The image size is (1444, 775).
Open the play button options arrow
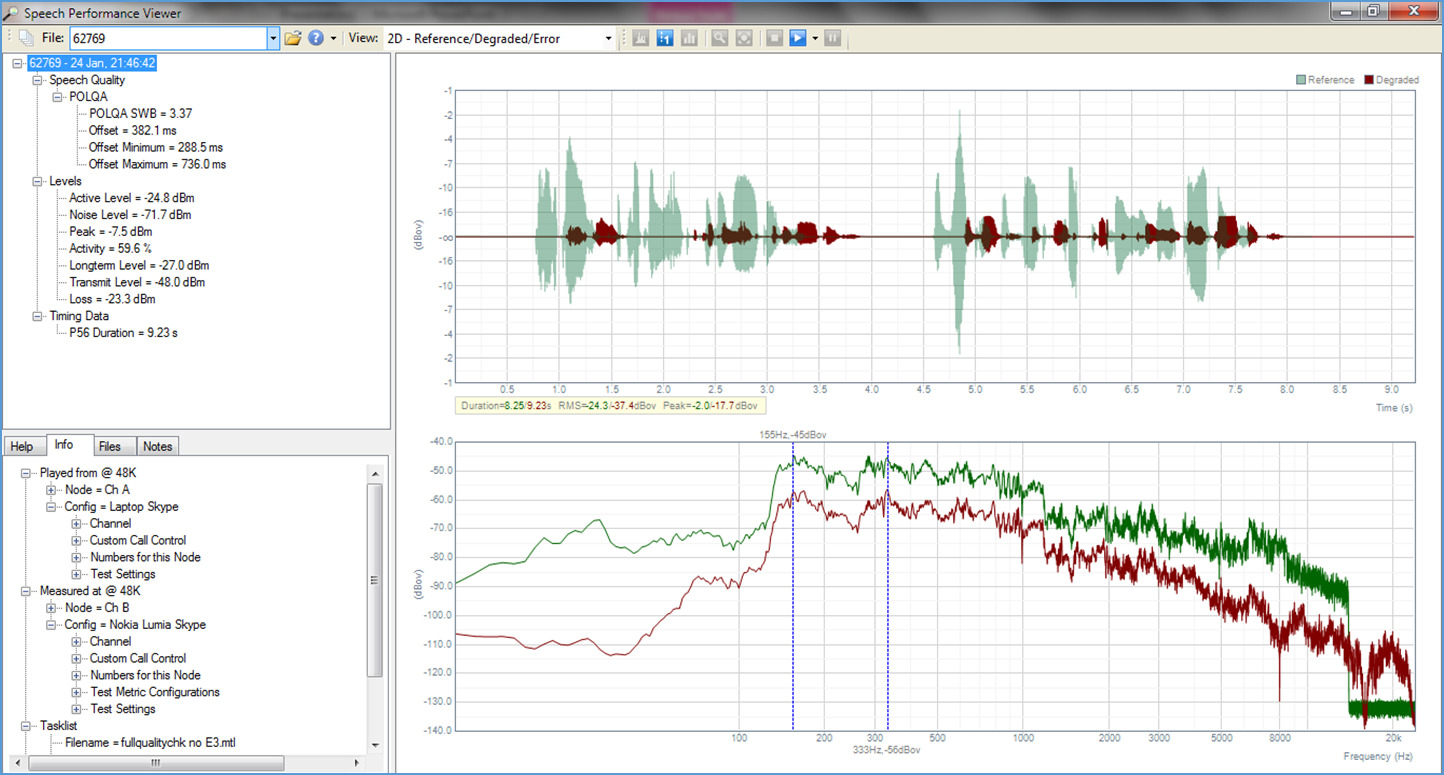point(815,38)
